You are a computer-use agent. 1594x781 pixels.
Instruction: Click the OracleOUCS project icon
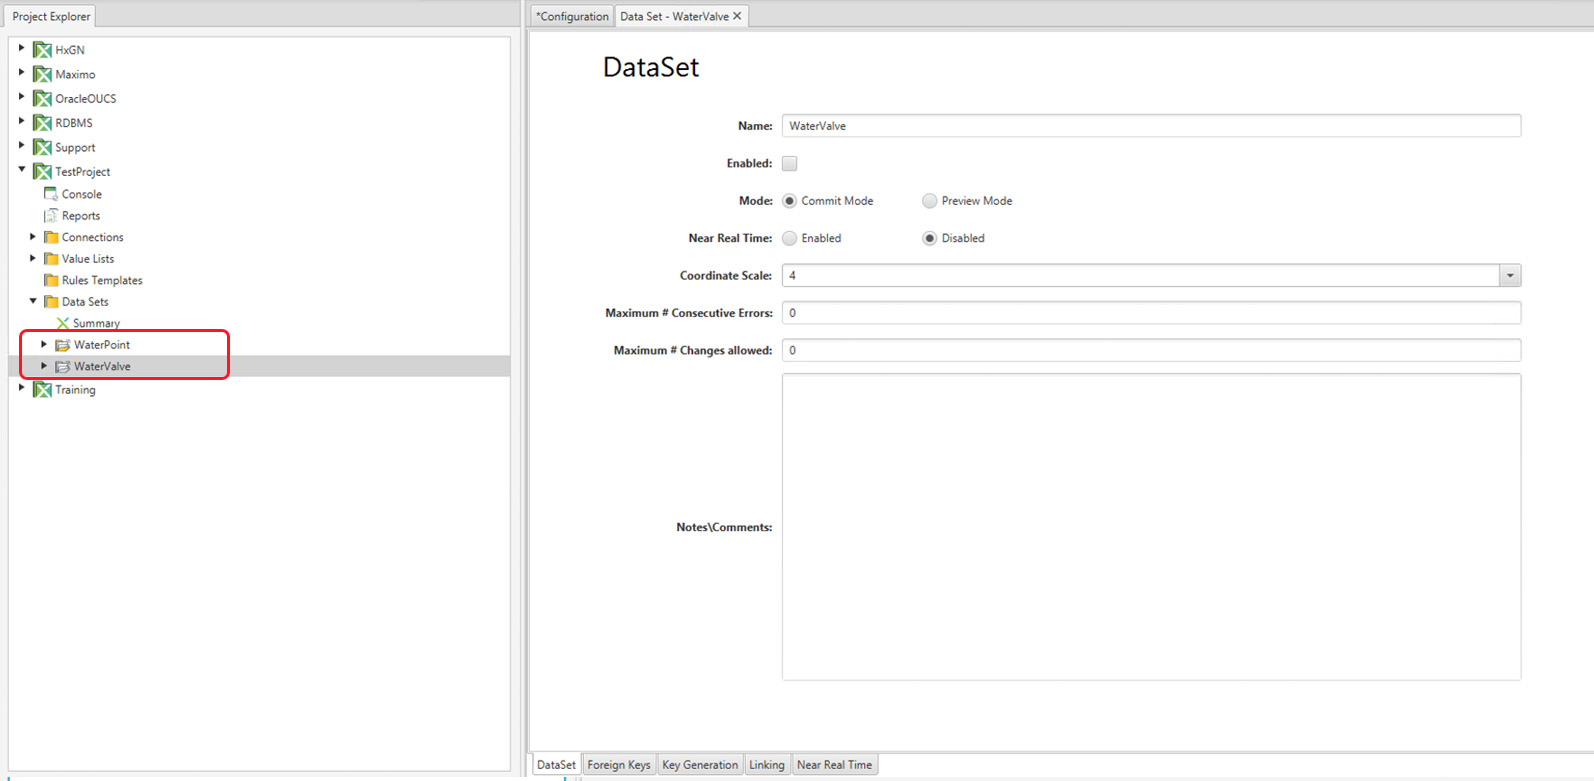pos(42,98)
